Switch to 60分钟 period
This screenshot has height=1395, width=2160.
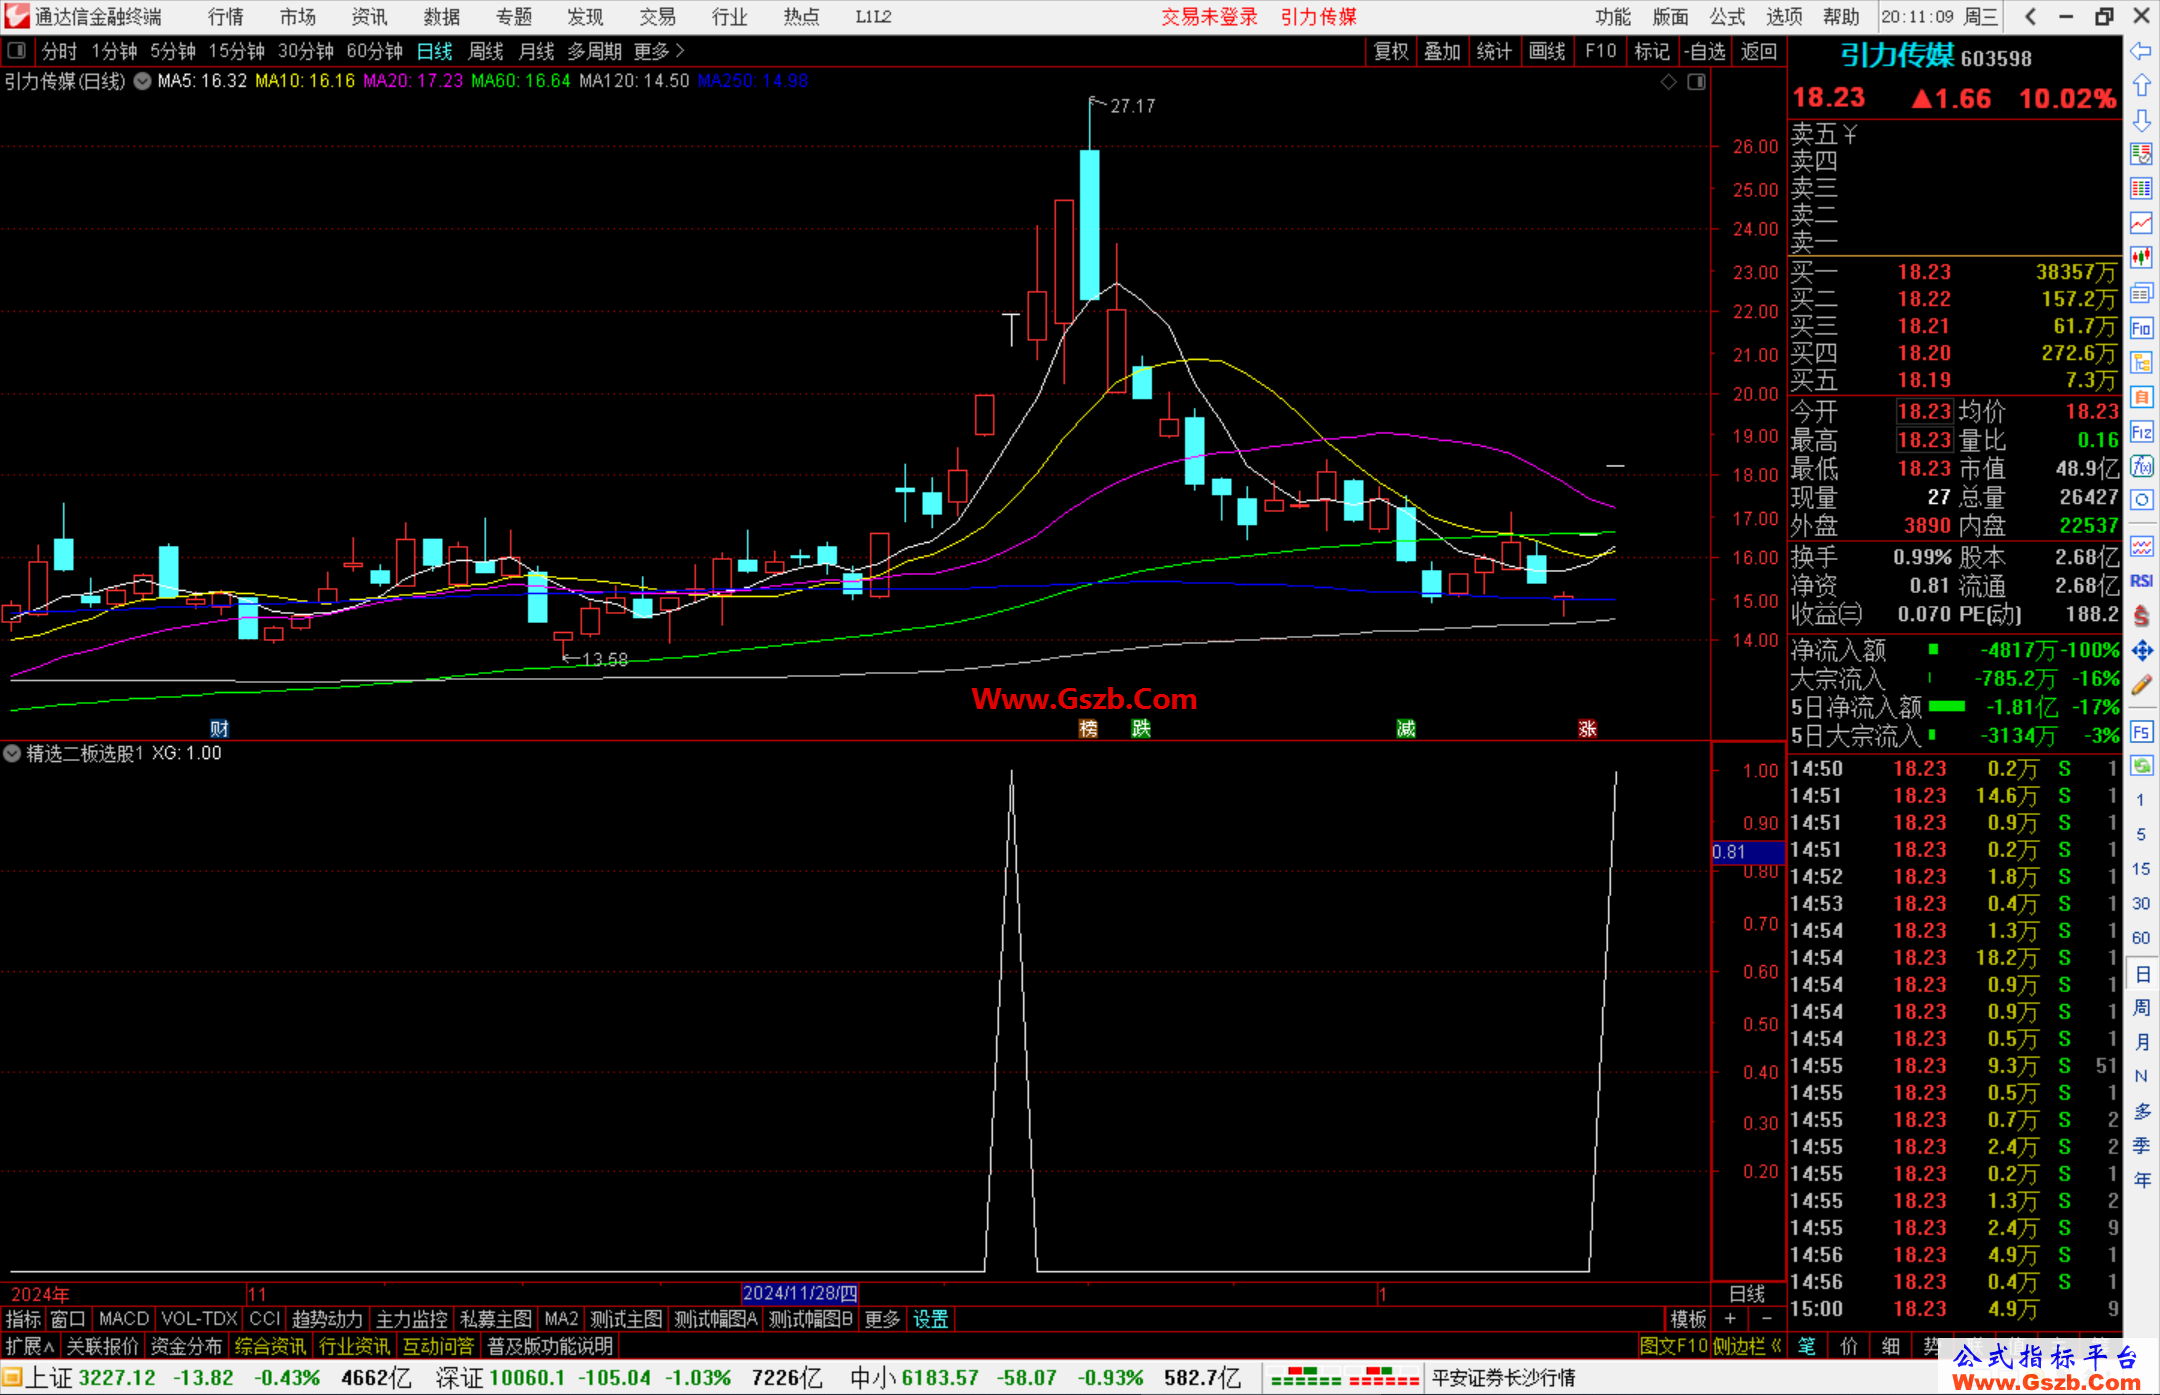[374, 51]
